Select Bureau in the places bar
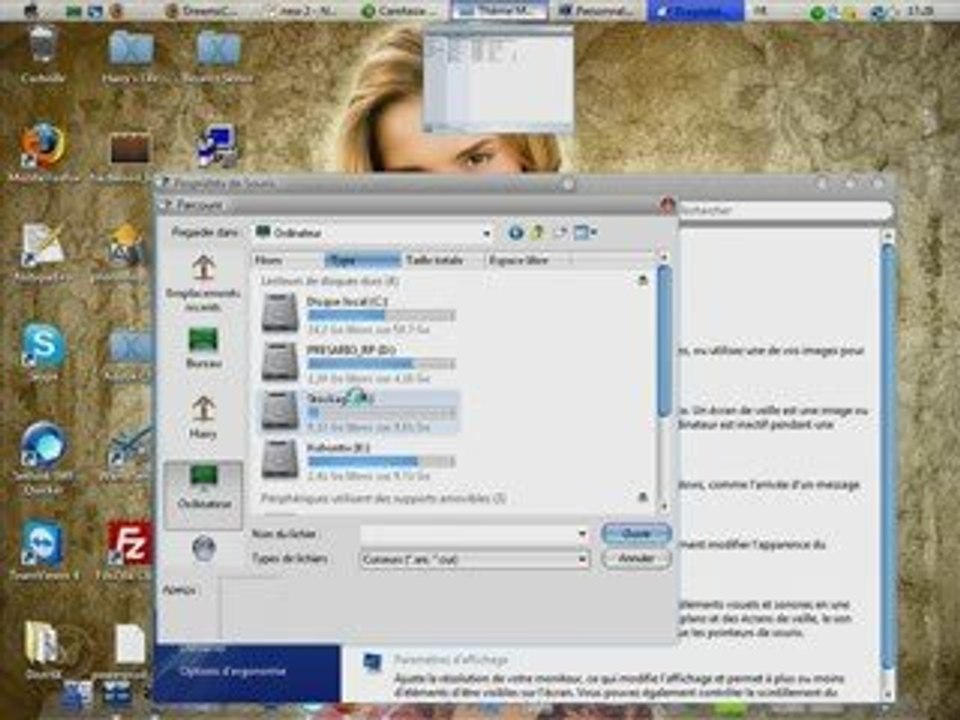The height and width of the screenshot is (720, 960). [x=203, y=348]
